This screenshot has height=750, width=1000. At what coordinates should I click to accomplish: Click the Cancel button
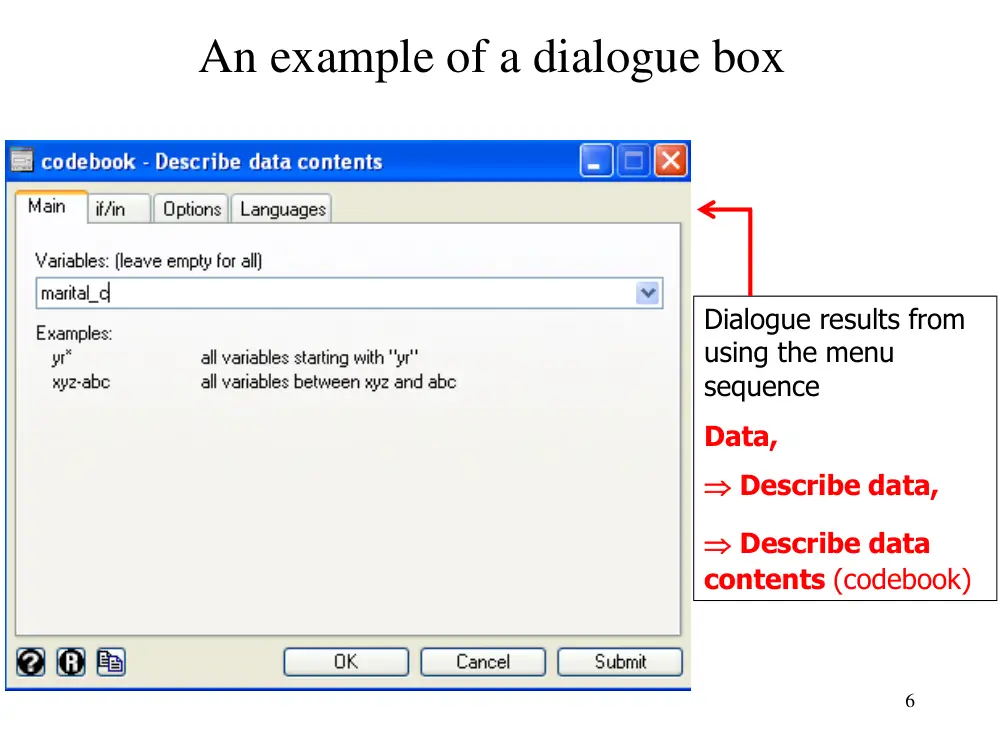[x=483, y=662]
